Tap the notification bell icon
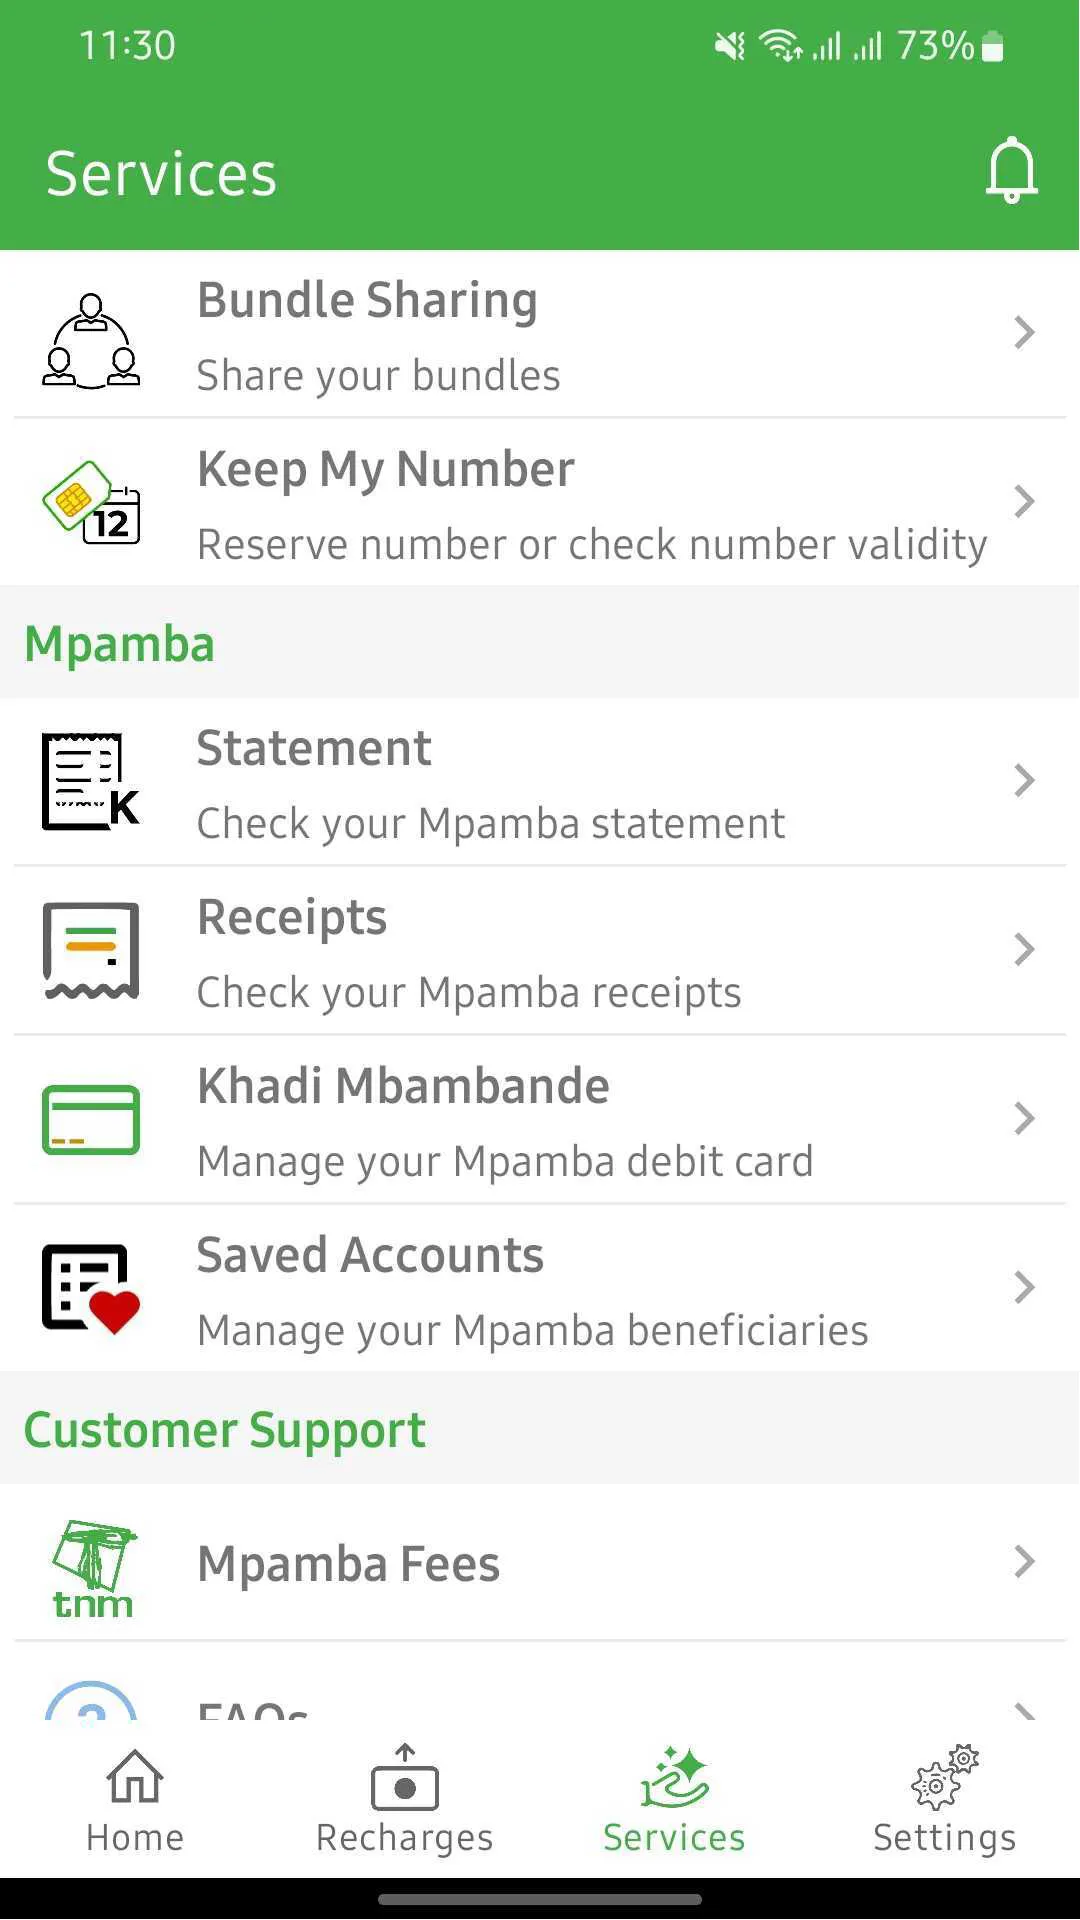 (1011, 170)
